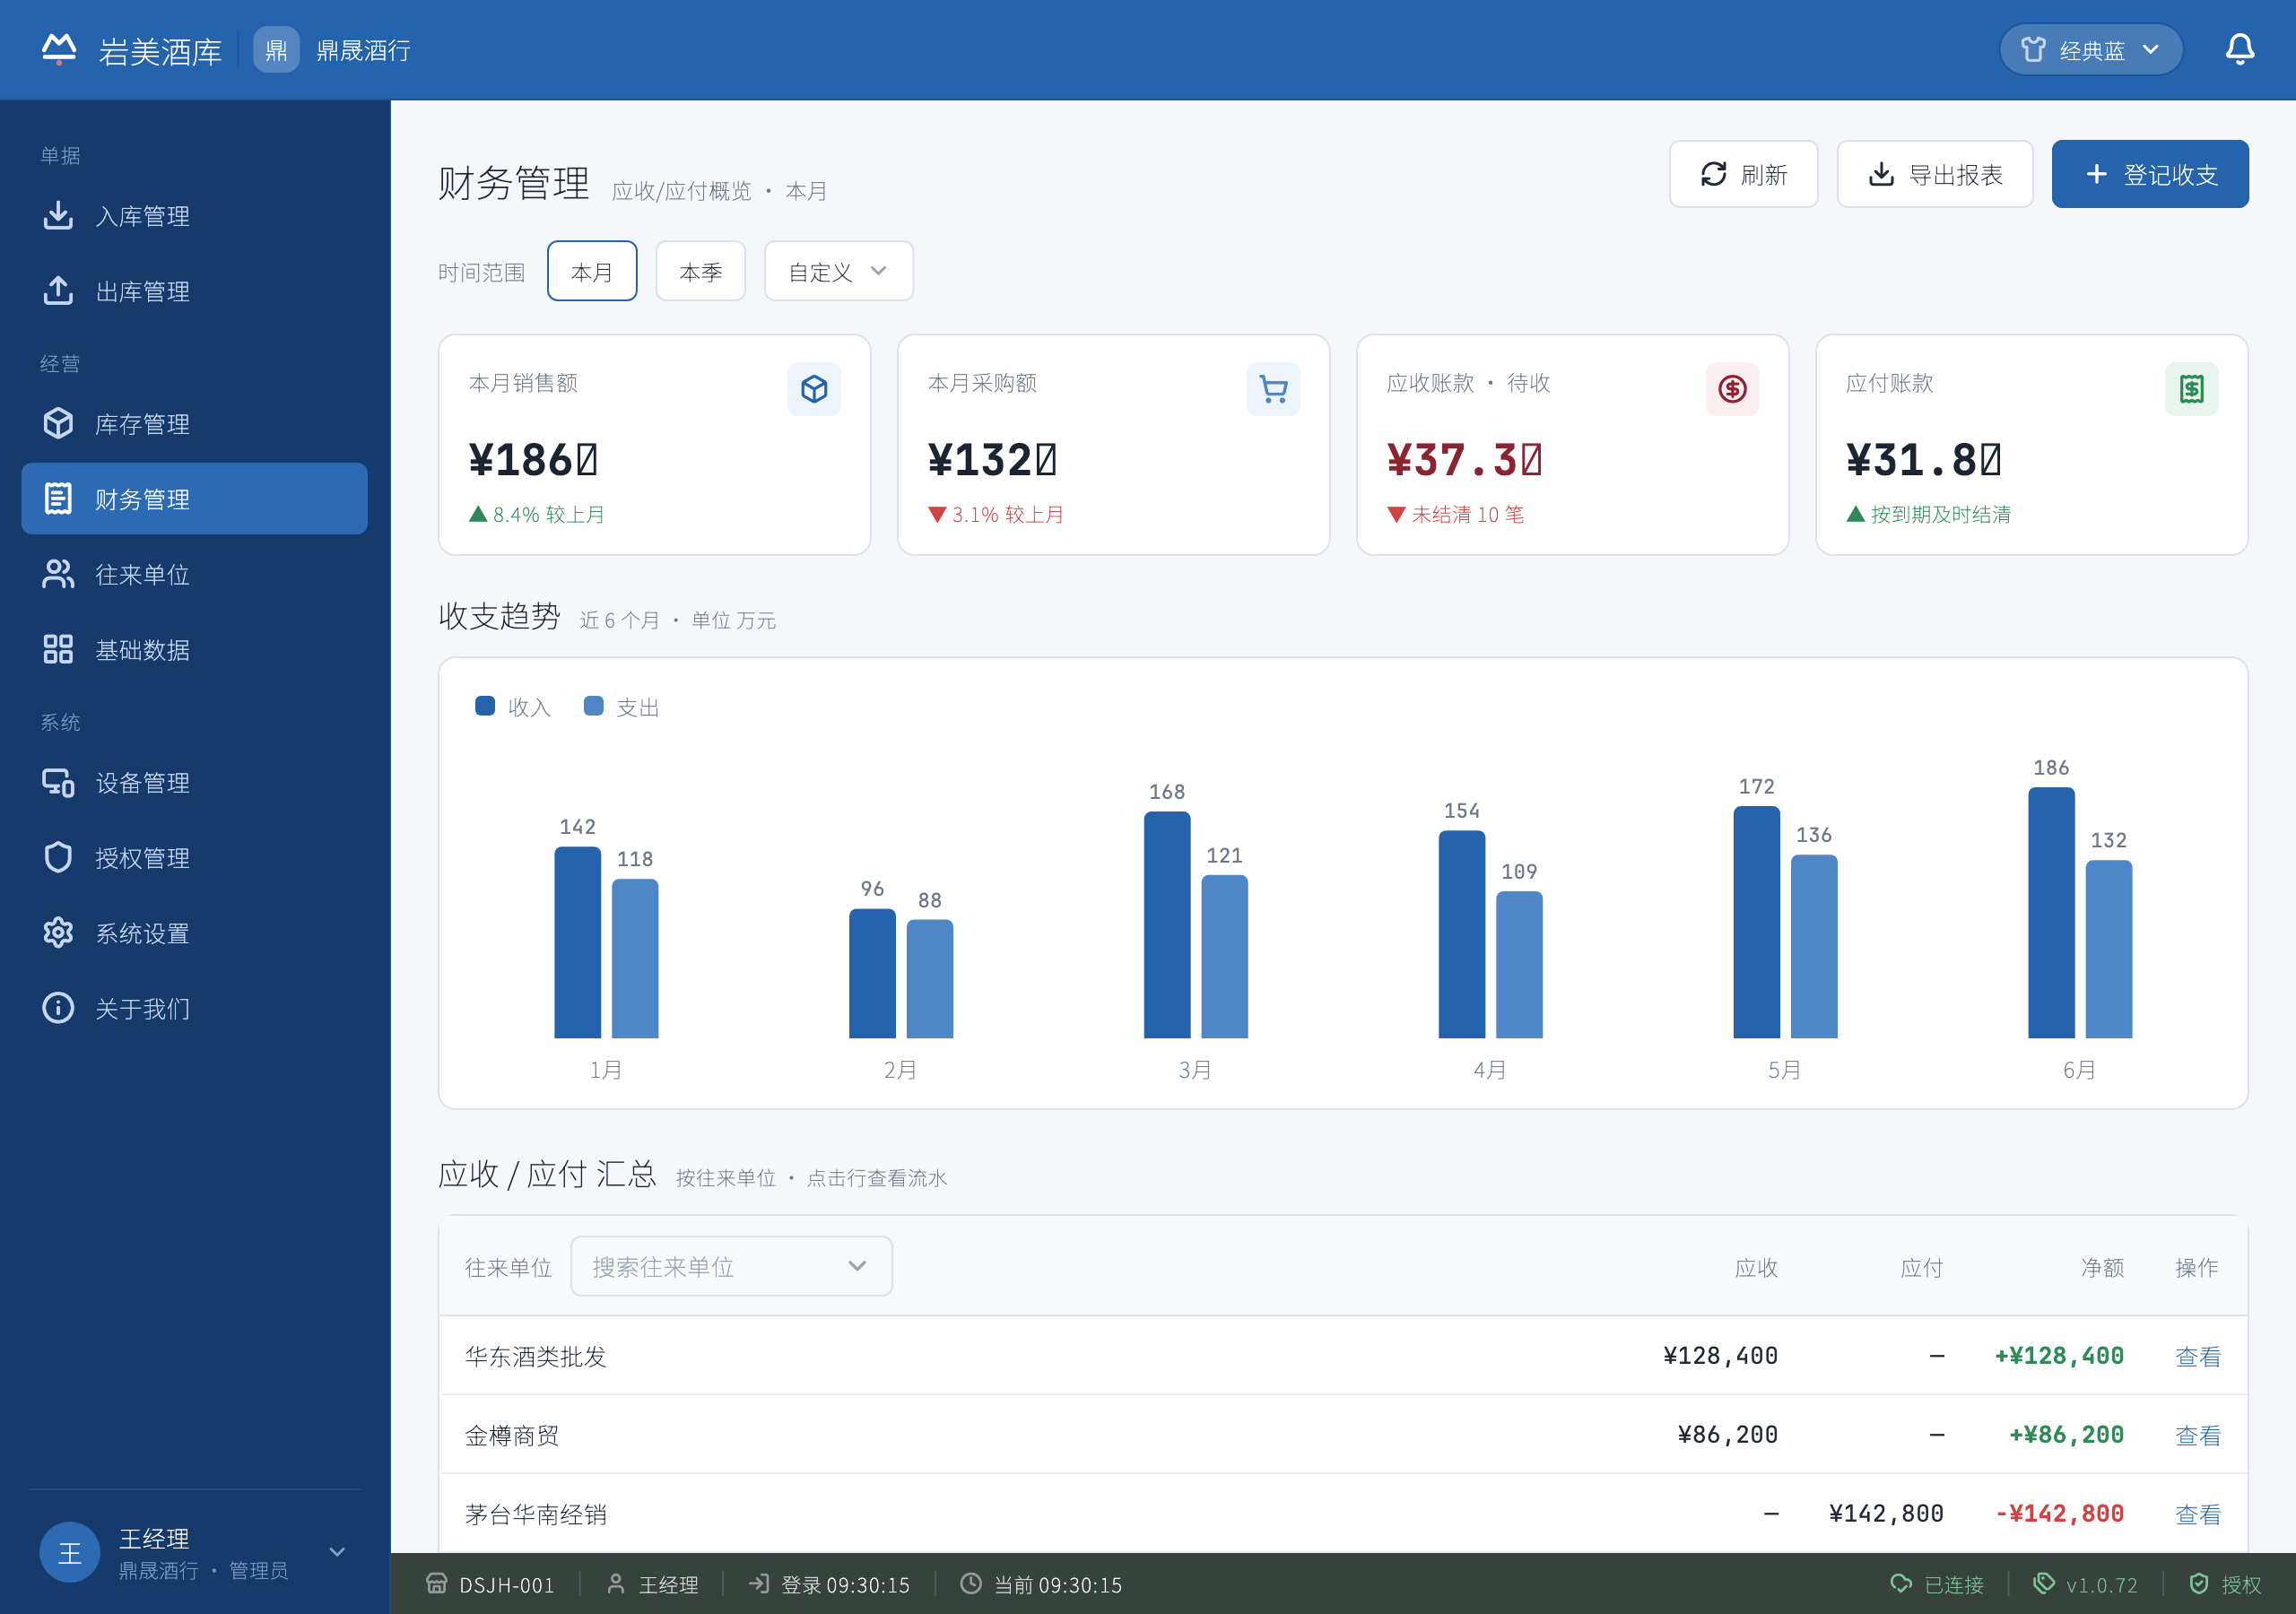Click the 鼎晟酒行 store name in header
2296x1614 pixels.
click(x=363, y=50)
